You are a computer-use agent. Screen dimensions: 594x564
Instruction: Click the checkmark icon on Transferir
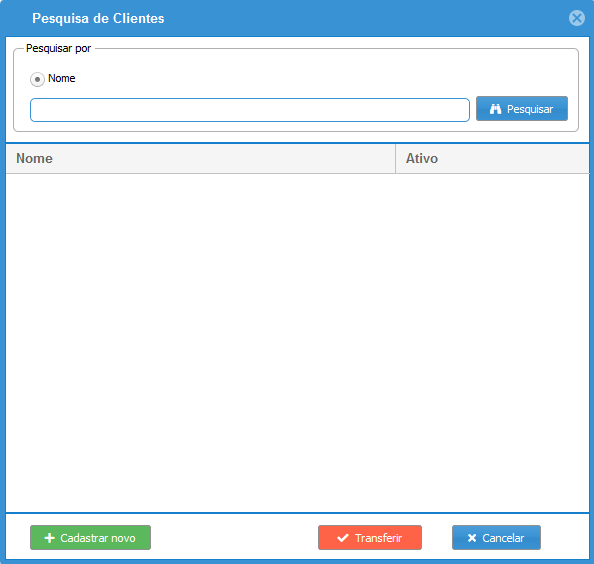[343, 538]
